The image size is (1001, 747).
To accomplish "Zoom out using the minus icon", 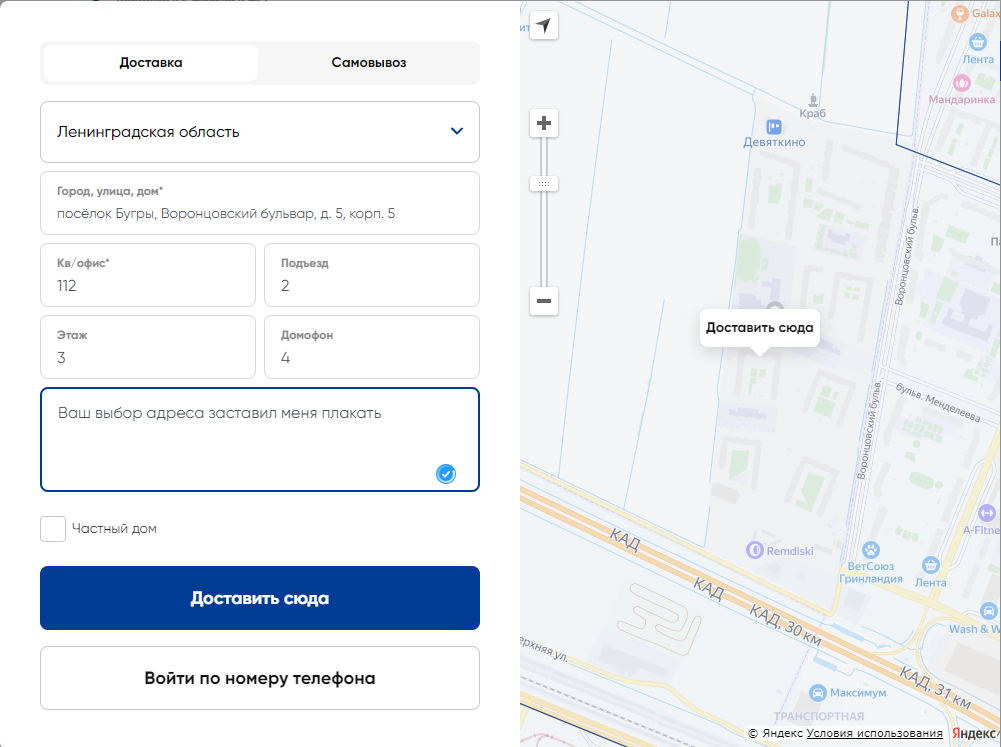I will point(543,301).
